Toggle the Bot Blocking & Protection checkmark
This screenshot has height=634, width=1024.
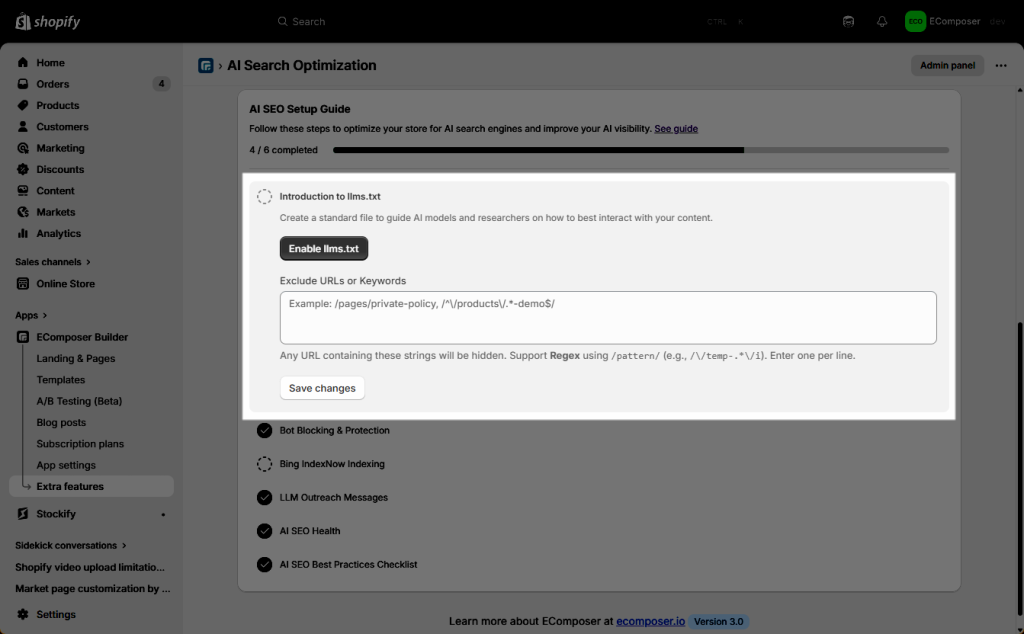[264, 430]
